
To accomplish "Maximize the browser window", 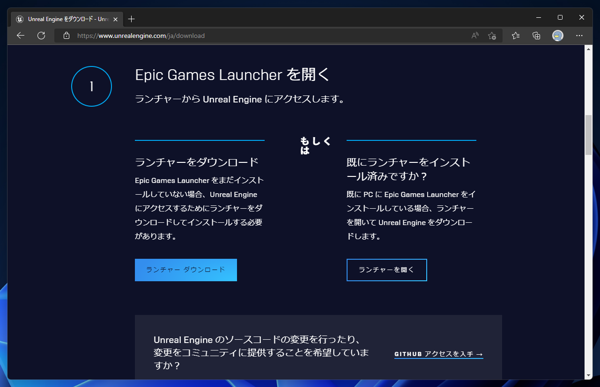I will click(560, 18).
